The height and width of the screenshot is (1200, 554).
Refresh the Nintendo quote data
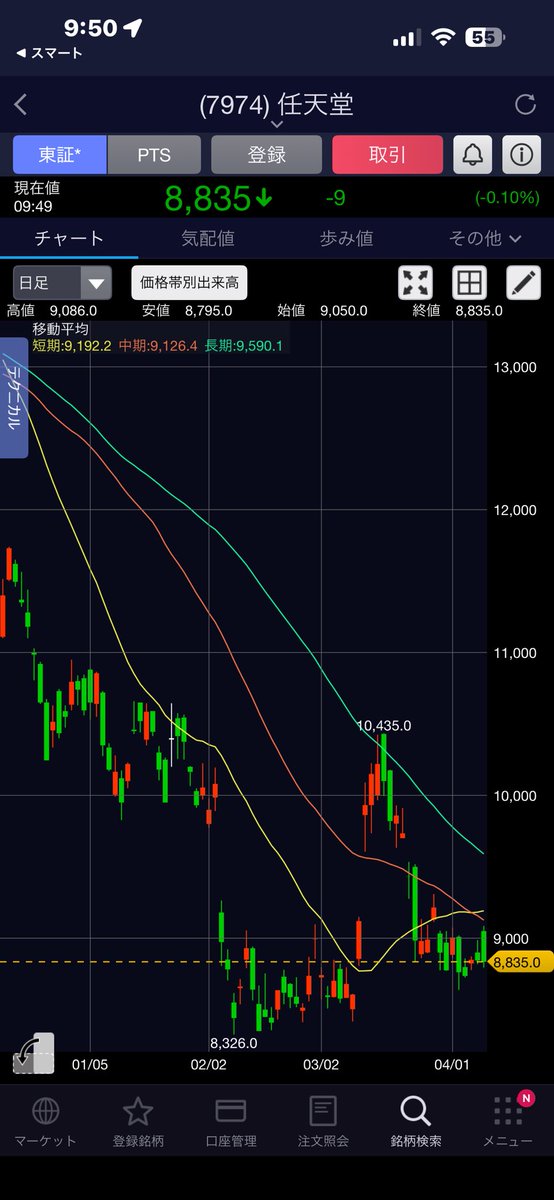[525, 104]
